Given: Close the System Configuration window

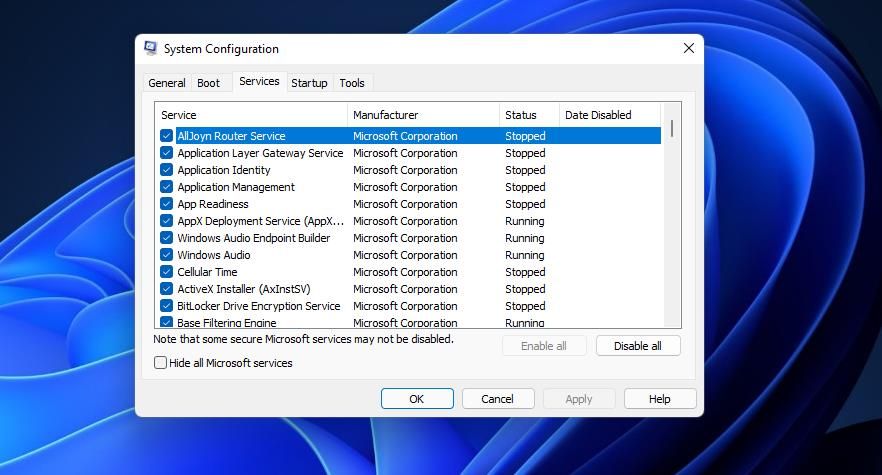Looking at the screenshot, I should click(x=688, y=48).
